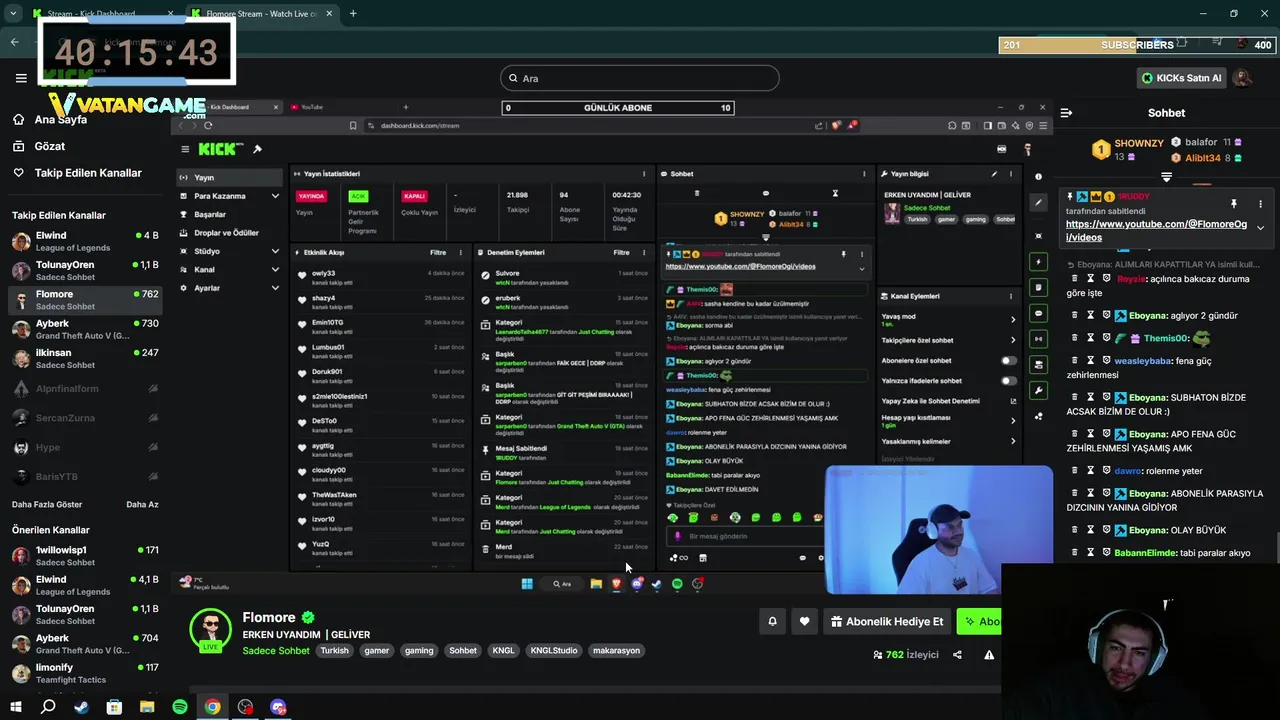The width and height of the screenshot is (1280, 720).
Task: Open the three-dot menu of pinned message
Action: pyautogui.click(x=1260, y=203)
